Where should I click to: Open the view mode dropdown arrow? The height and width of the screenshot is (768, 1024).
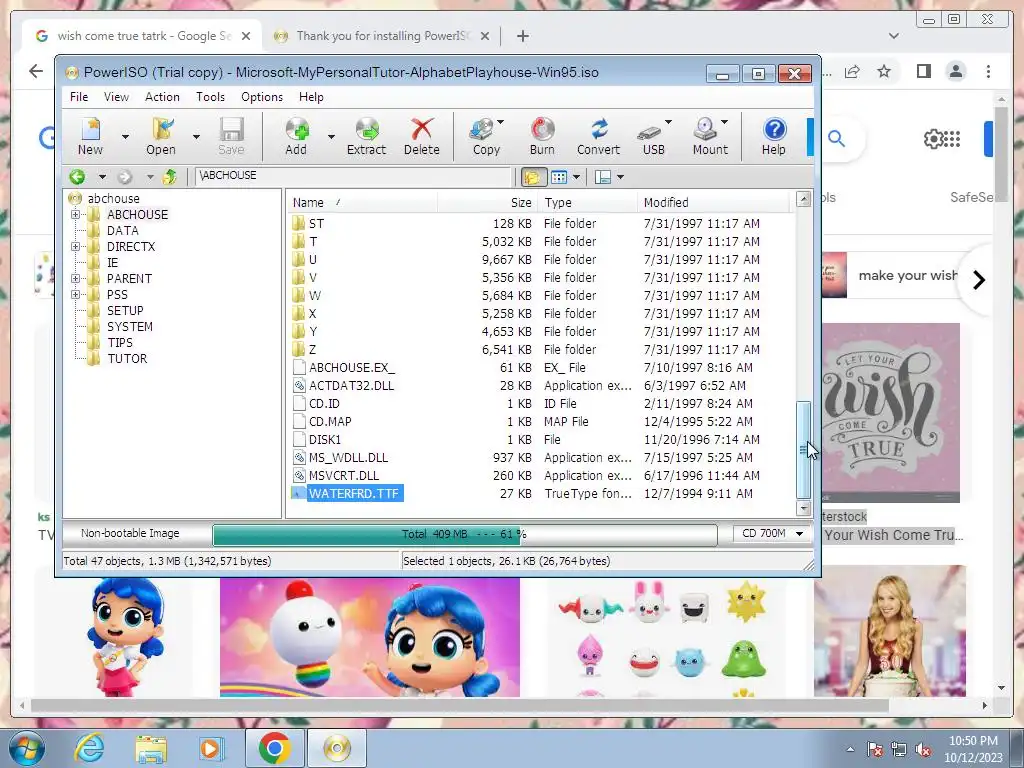point(577,177)
